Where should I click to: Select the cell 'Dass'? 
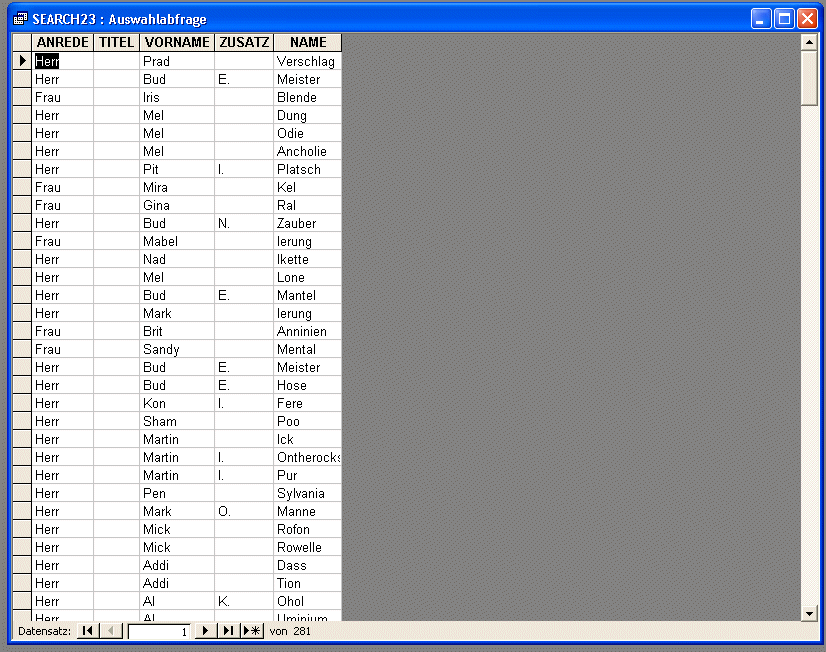point(308,565)
